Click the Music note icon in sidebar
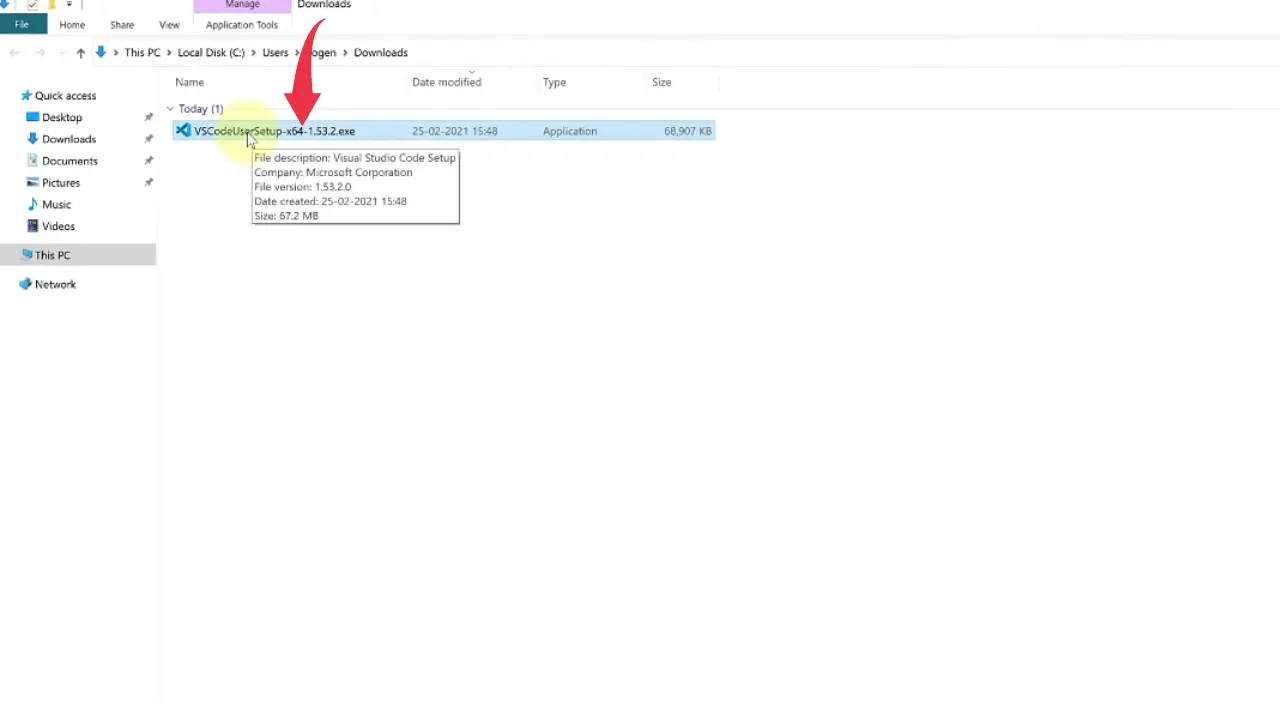The height and width of the screenshot is (720, 1280). click(33, 204)
